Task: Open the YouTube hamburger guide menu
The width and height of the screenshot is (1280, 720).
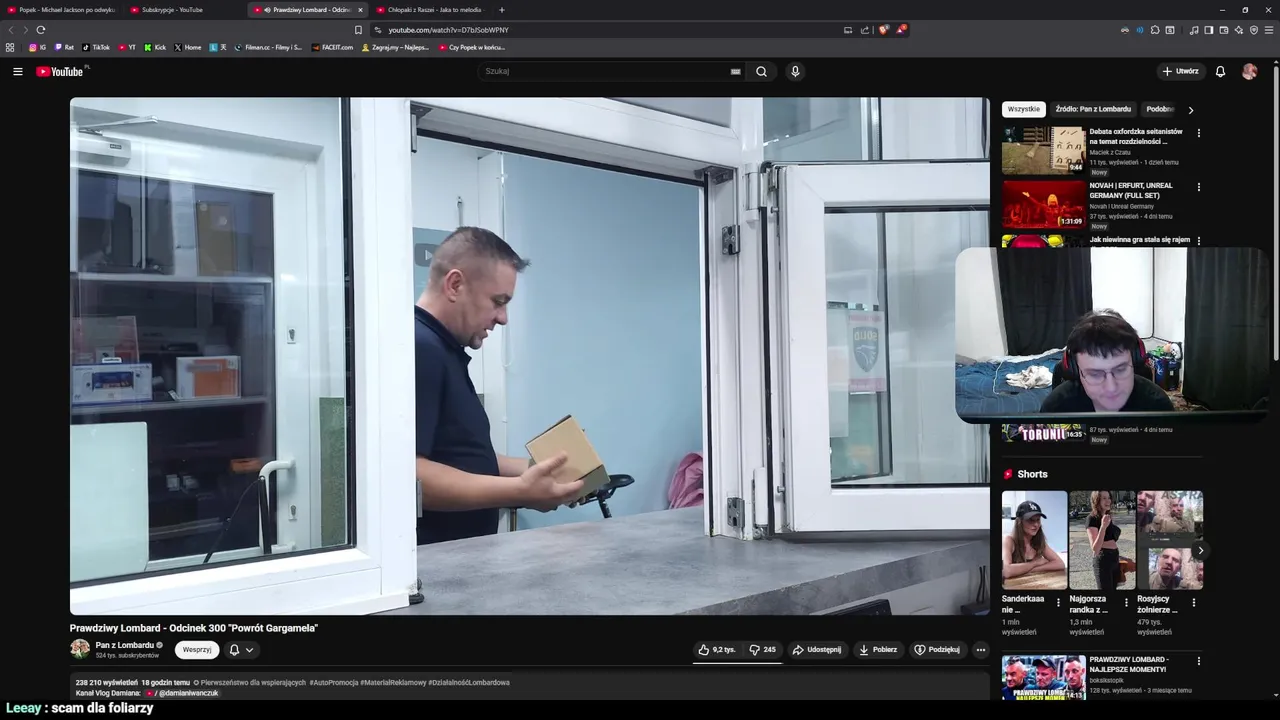Action: [x=17, y=71]
